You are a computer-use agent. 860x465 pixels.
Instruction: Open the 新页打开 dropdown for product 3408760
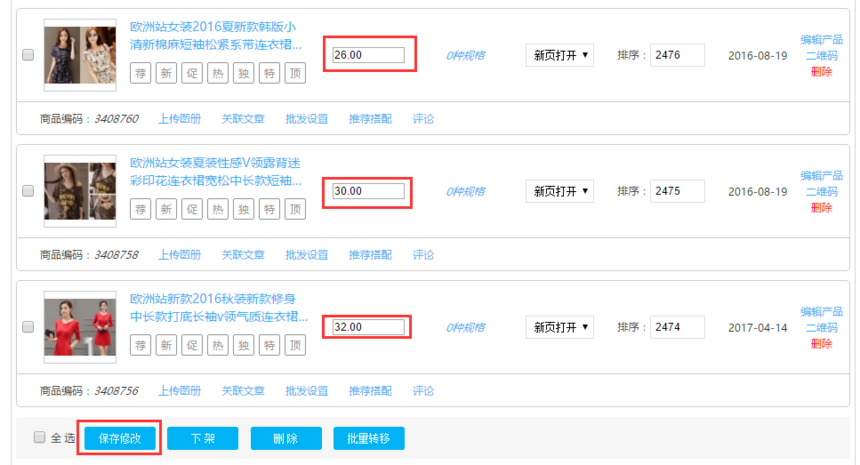[560, 55]
